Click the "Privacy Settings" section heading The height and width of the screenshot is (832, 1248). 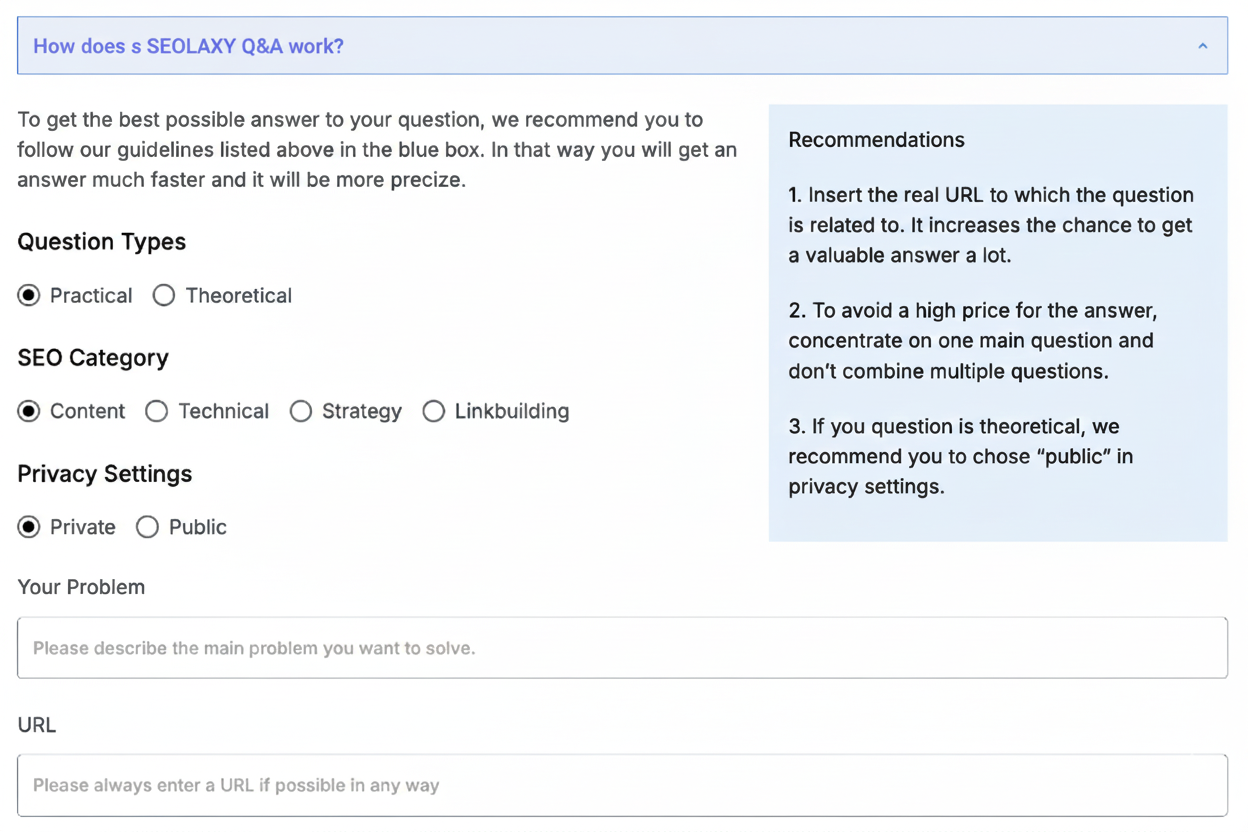point(104,474)
